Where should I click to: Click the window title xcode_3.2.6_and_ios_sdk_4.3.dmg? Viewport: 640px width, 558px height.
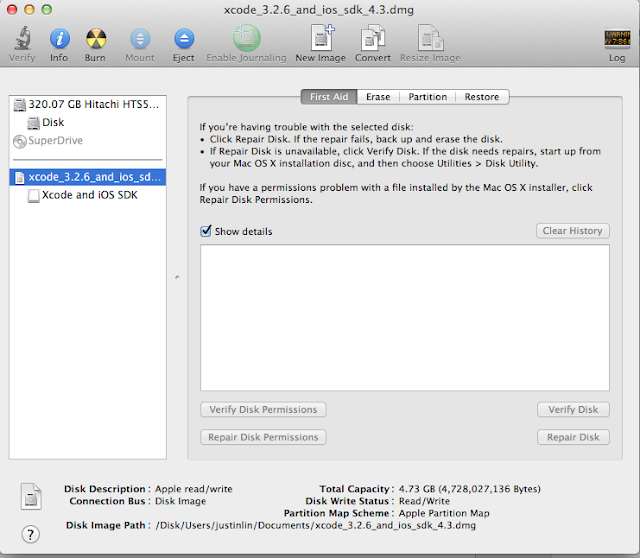coord(318,10)
